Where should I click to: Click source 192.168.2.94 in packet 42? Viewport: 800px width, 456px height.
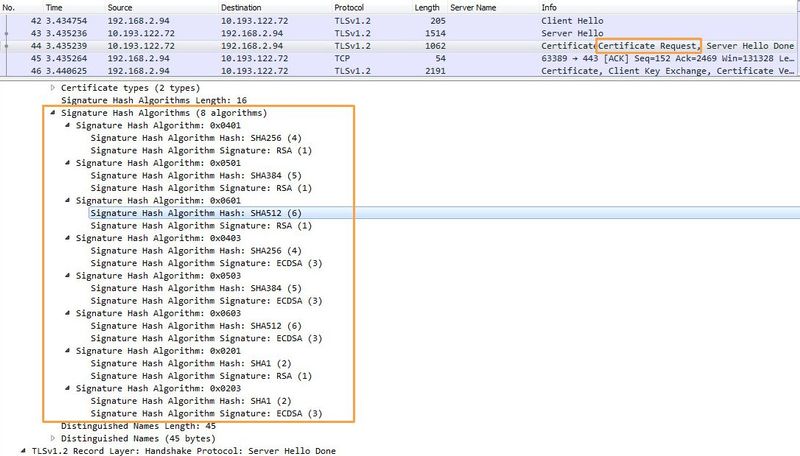pyautogui.click(x=138, y=21)
